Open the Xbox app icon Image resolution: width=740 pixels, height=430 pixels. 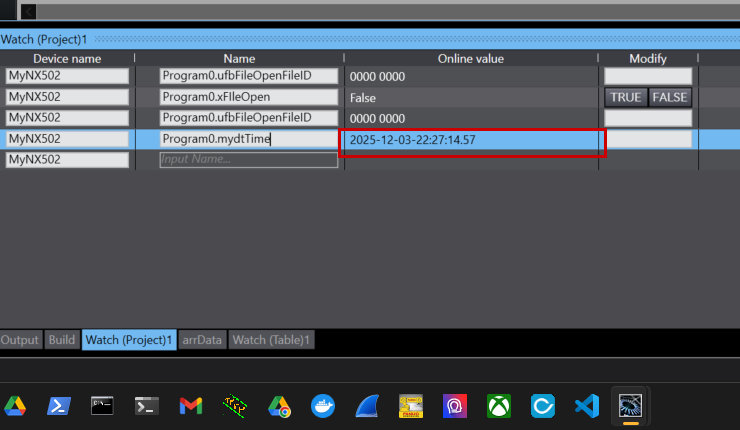pyautogui.click(x=499, y=406)
